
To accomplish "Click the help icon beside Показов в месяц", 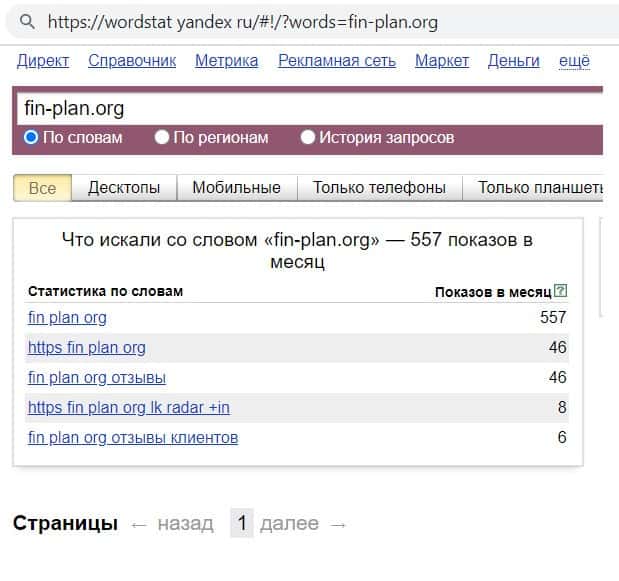I will 560,292.
